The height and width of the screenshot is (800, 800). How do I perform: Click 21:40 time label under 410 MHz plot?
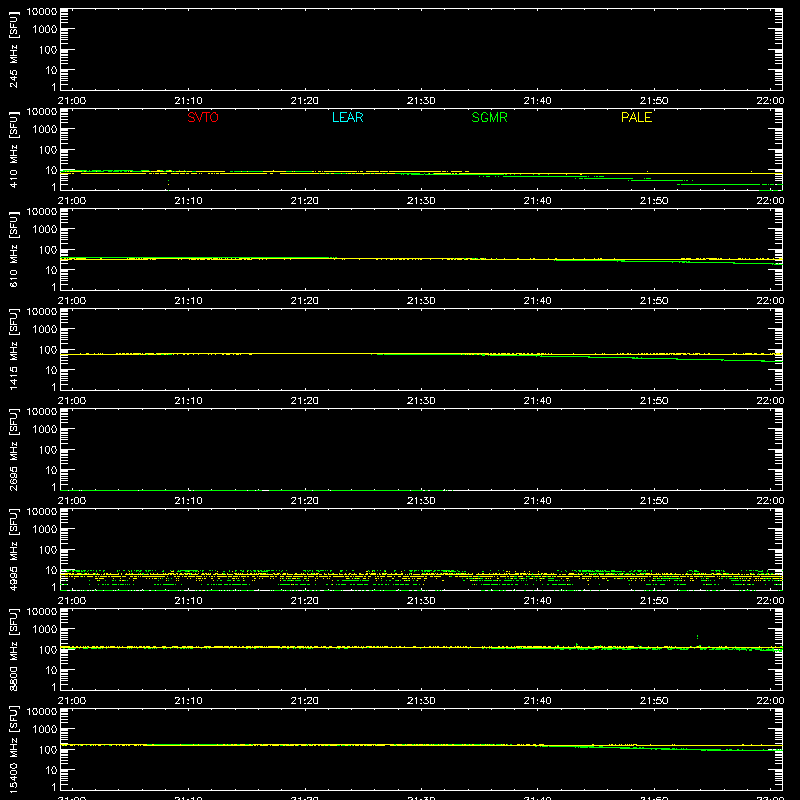click(x=537, y=201)
